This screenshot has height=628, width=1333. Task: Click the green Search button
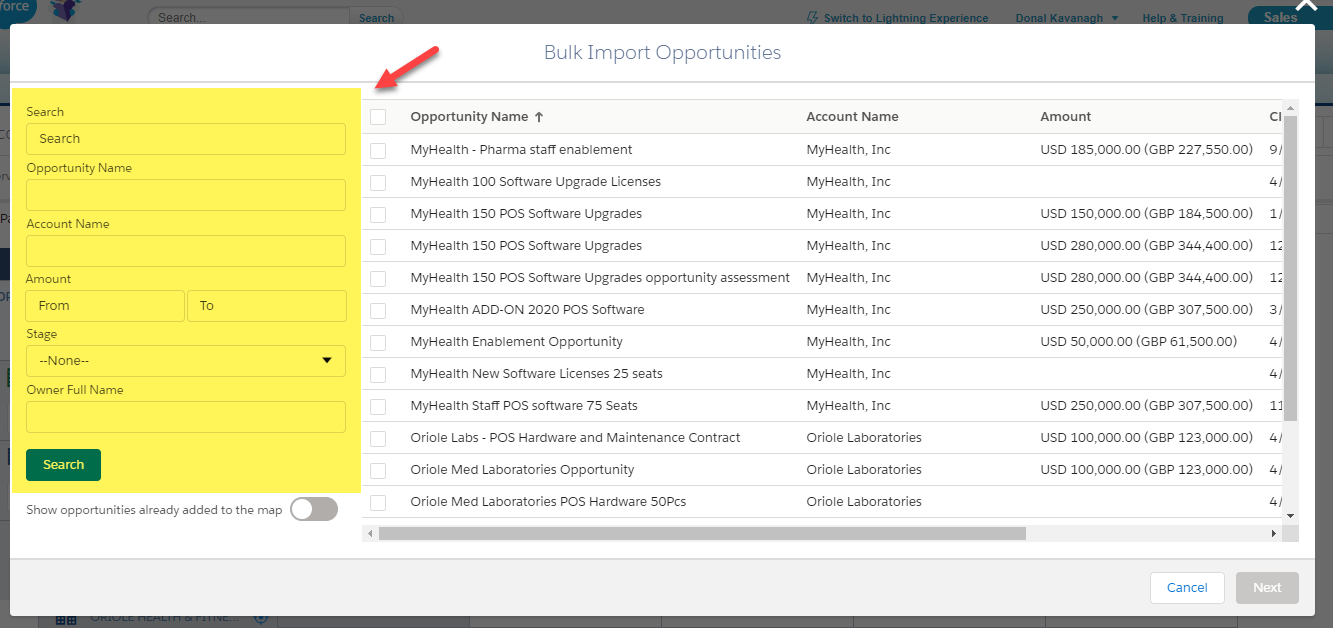pyautogui.click(x=63, y=465)
